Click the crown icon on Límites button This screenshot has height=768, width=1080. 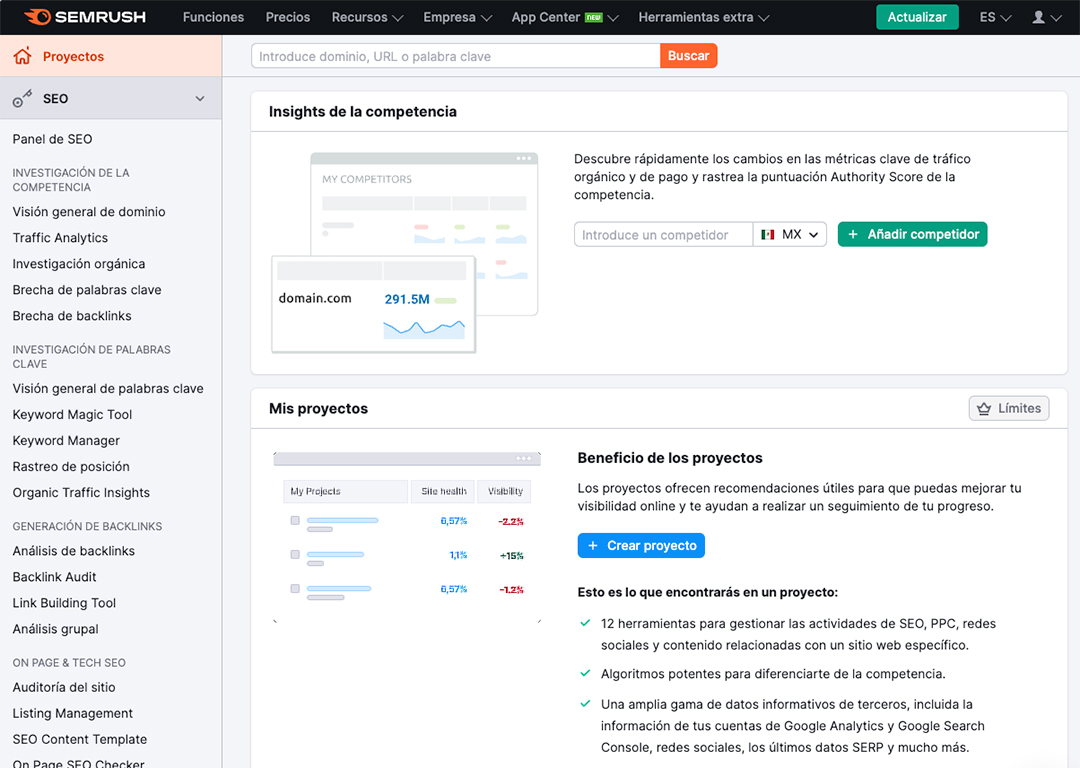tap(984, 408)
